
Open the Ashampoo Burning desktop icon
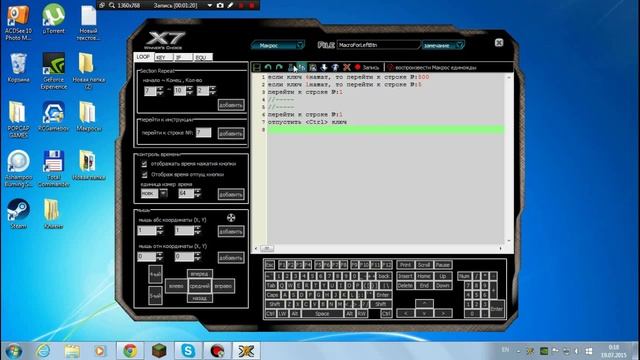click(18, 169)
